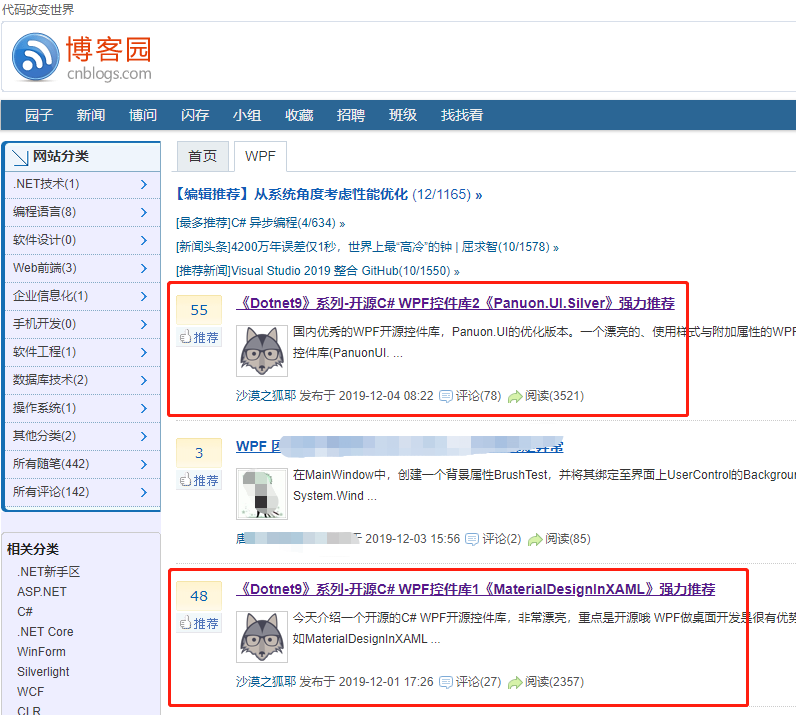Open author 沙漠之狐耶 on the 2019-12-04 post
796x715 pixels.
click(266, 396)
